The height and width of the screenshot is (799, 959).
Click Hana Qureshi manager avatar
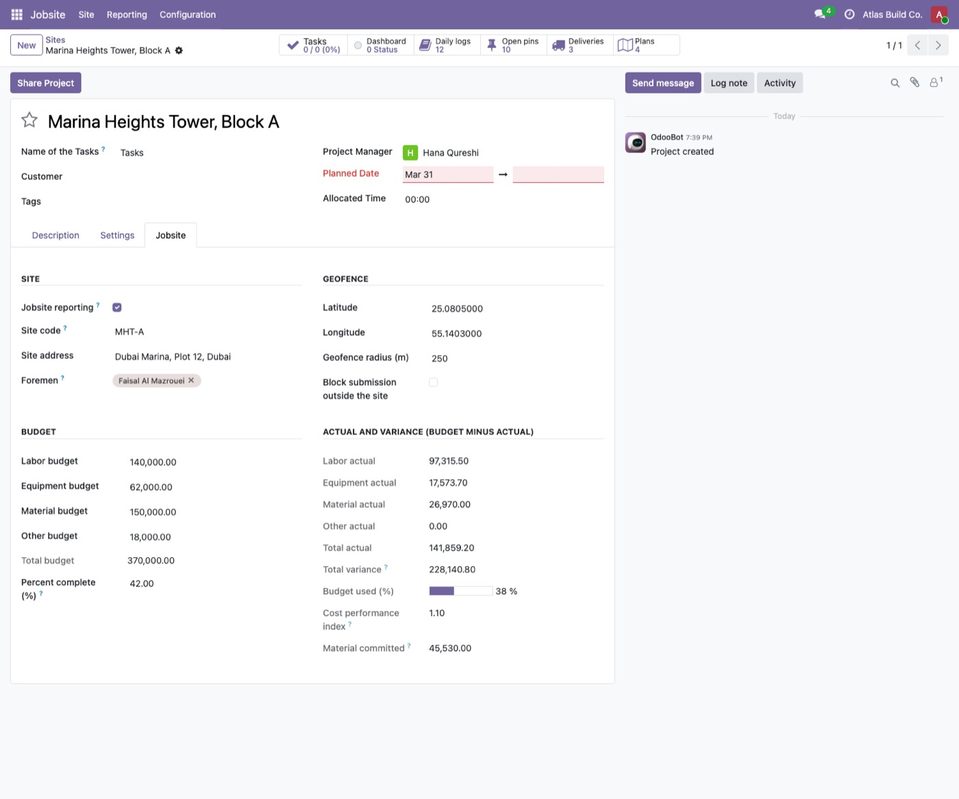[410, 152]
